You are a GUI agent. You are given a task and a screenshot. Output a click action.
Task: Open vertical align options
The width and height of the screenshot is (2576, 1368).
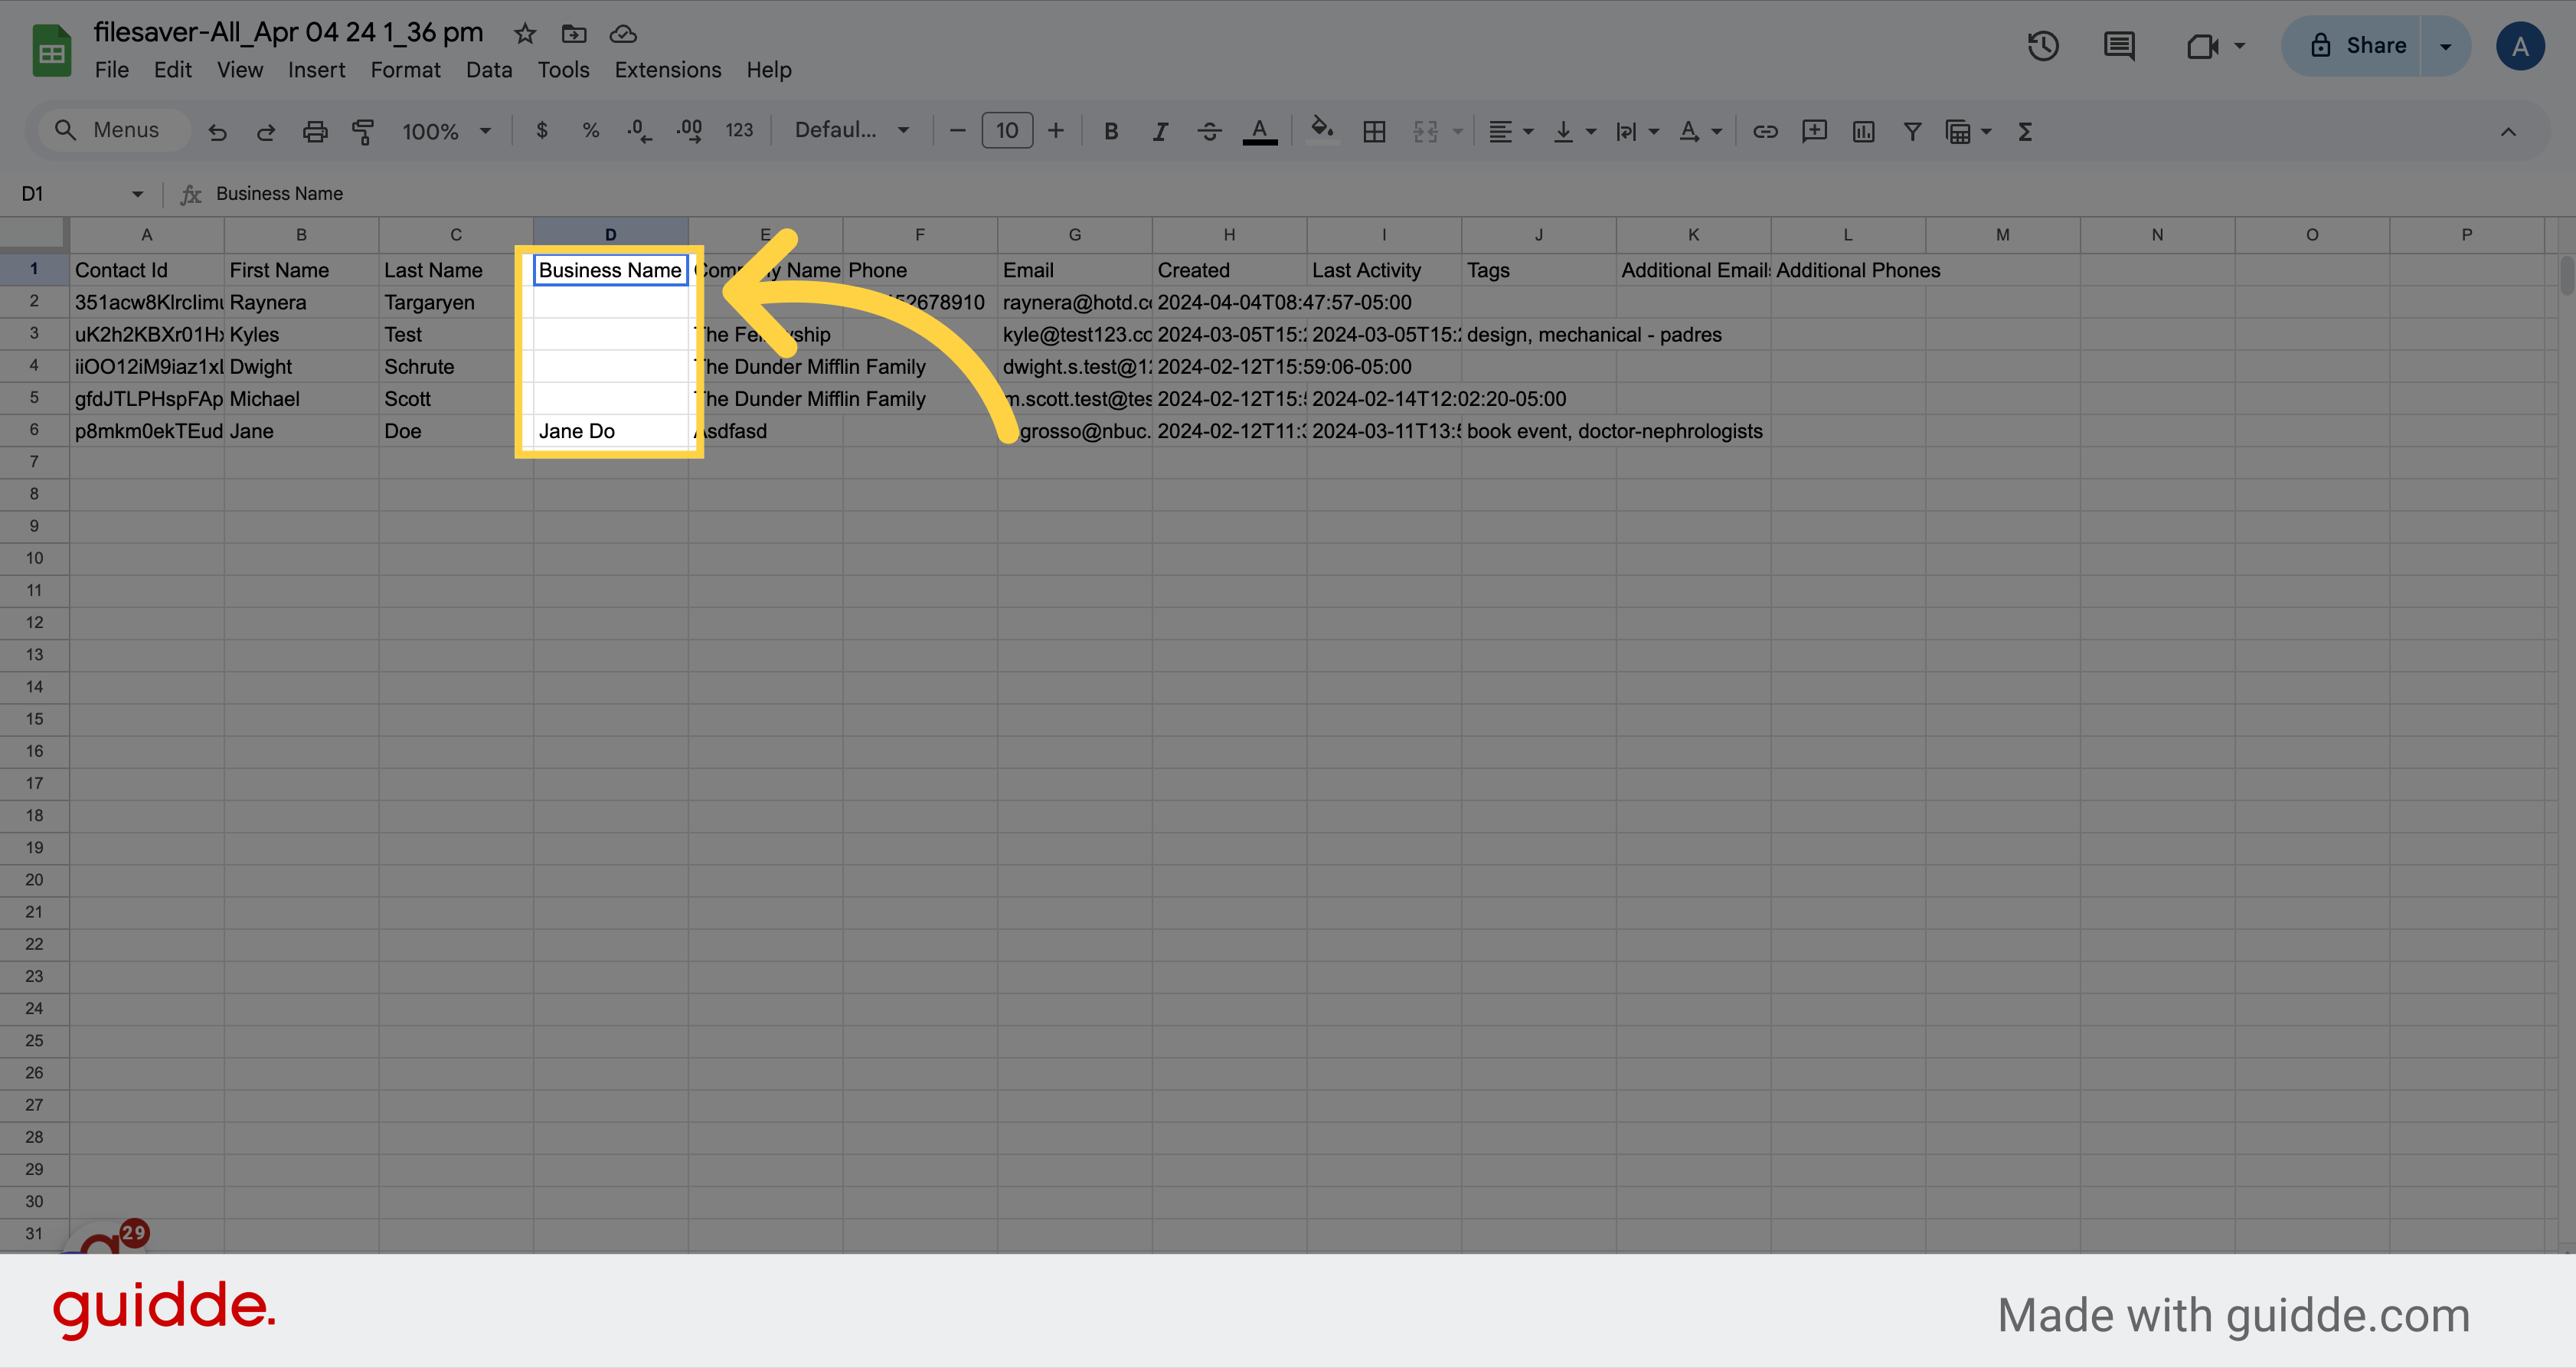1574,131
